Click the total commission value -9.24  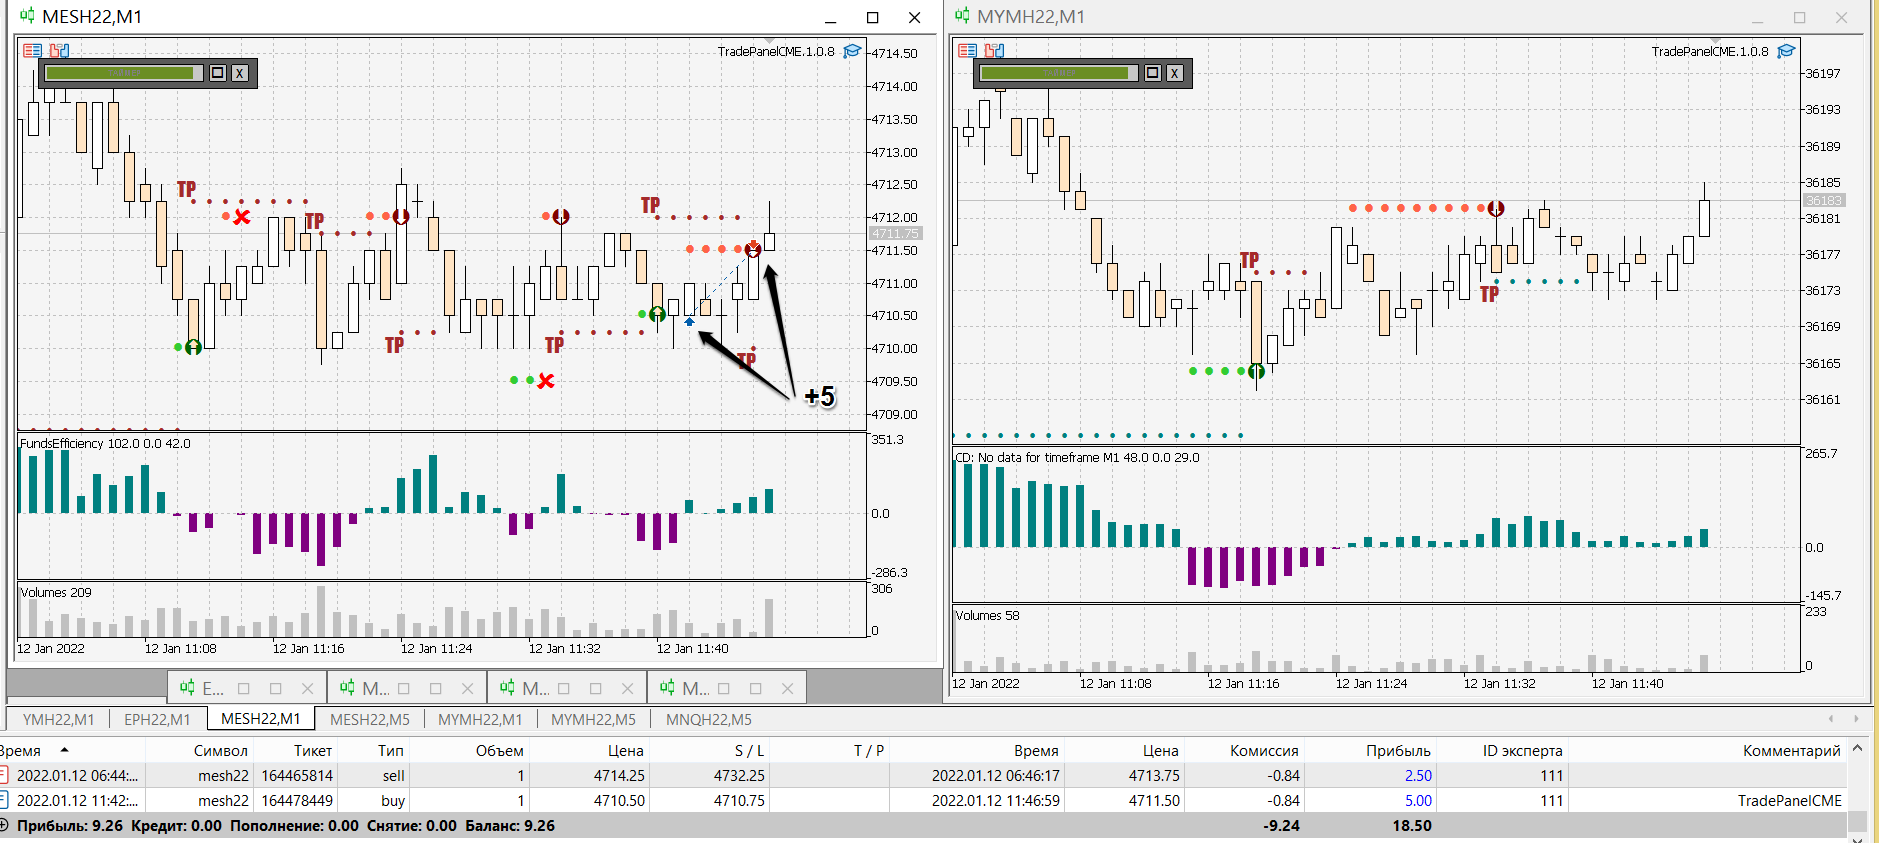pos(1281,826)
